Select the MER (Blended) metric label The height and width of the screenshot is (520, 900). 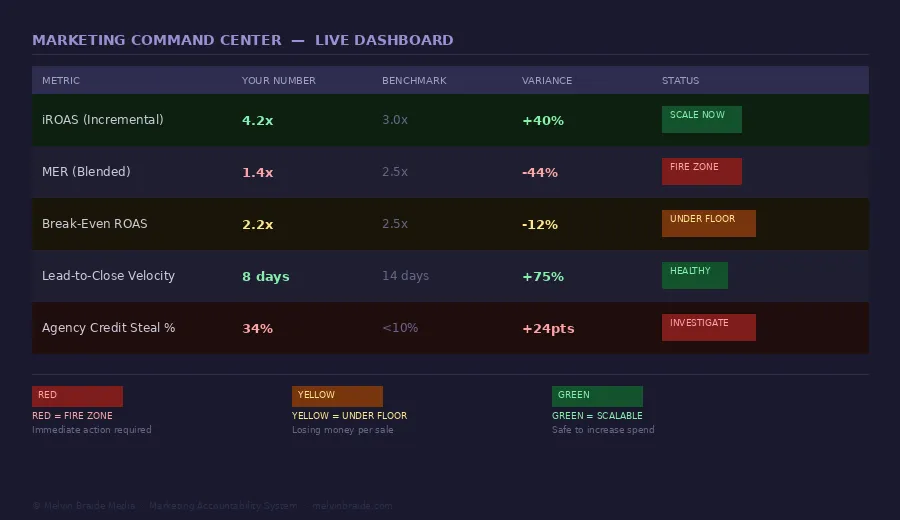click(x=86, y=172)
